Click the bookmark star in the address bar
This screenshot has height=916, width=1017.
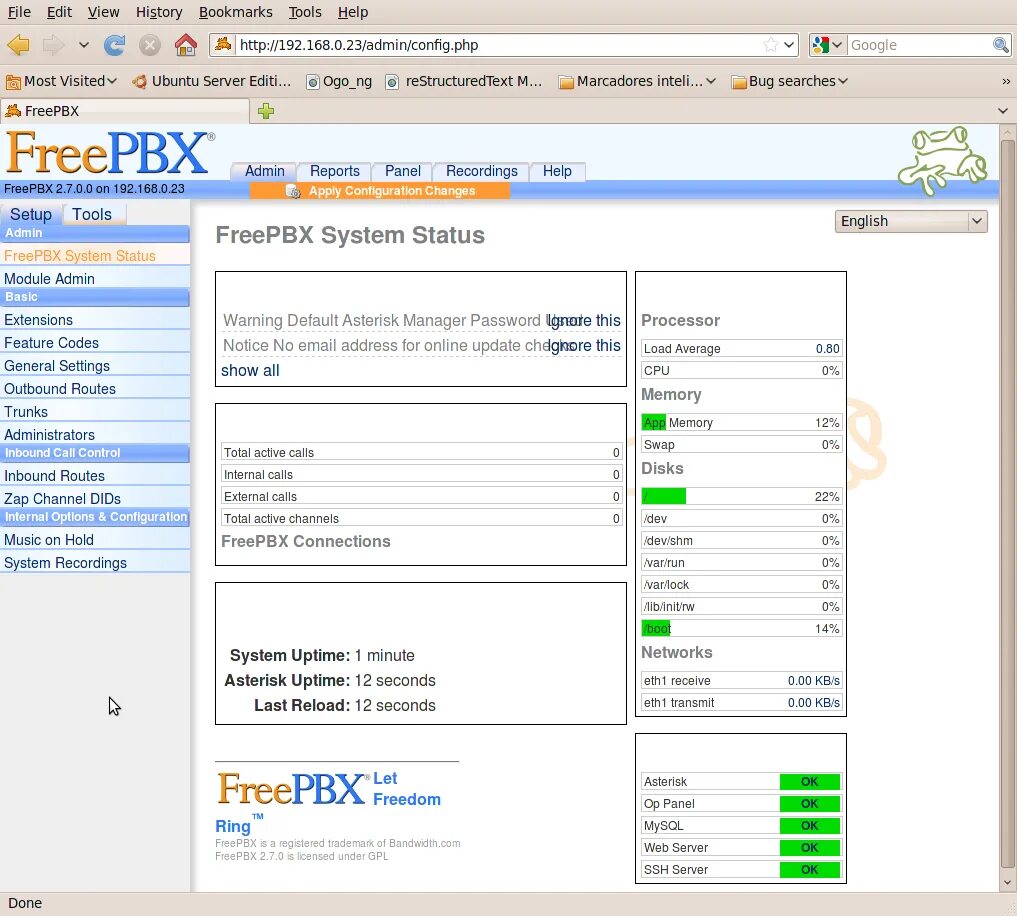(x=771, y=45)
